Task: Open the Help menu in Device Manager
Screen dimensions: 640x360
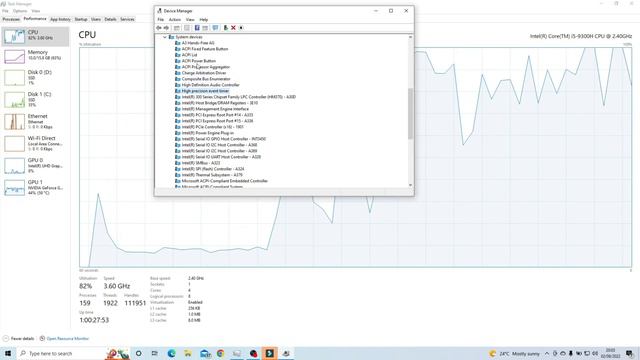Action: pos(204,20)
